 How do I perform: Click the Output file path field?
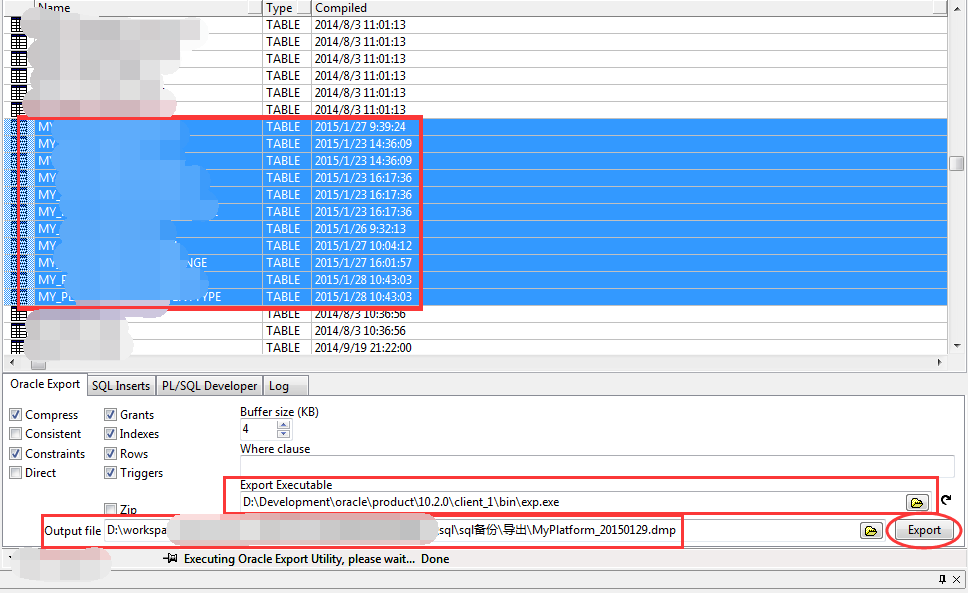click(x=480, y=530)
